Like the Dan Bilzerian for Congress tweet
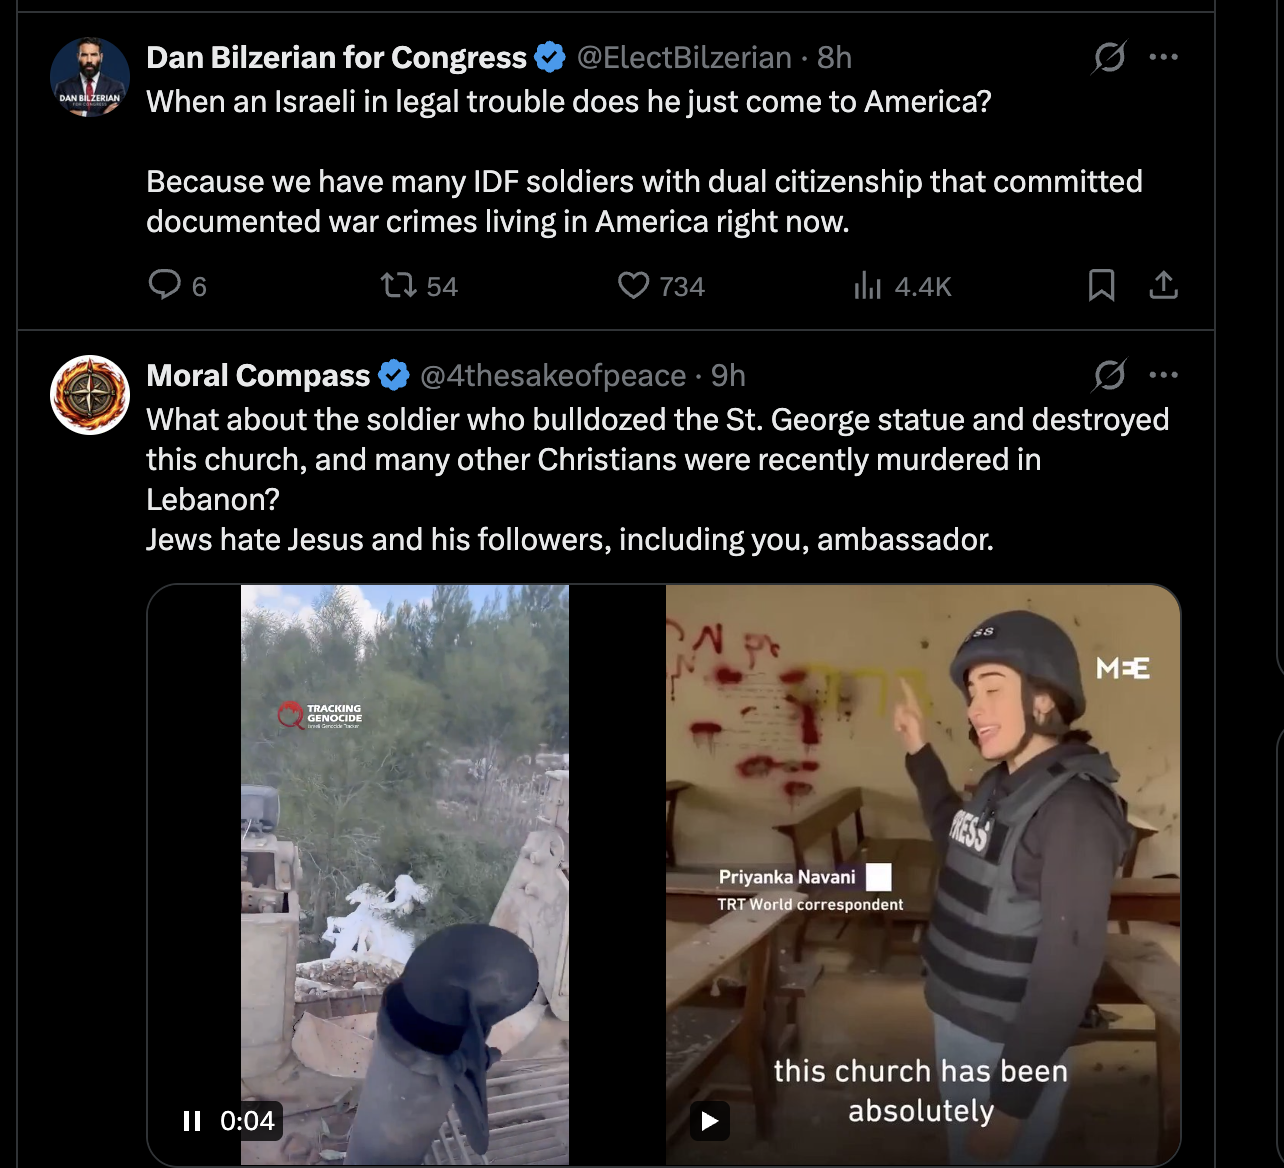The image size is (1284, 1168). tap(634, 286)
